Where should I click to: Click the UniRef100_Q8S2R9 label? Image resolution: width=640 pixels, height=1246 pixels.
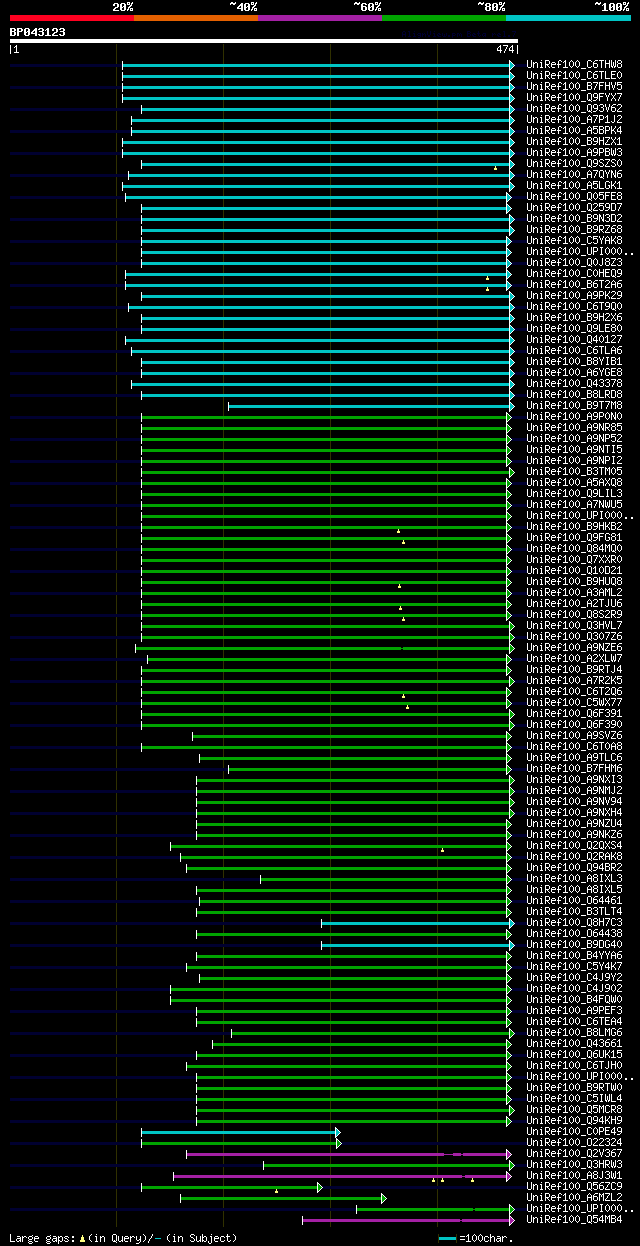click(x=574, y=614)
